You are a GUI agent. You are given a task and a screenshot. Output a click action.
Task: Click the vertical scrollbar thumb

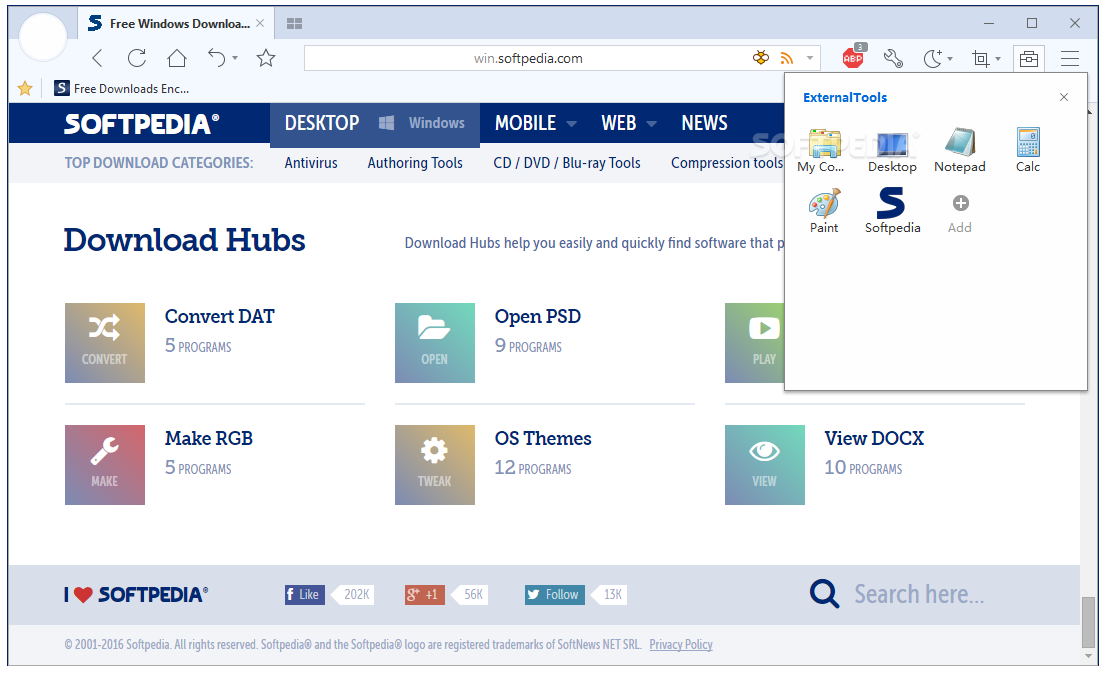[x=1088, y=621]
